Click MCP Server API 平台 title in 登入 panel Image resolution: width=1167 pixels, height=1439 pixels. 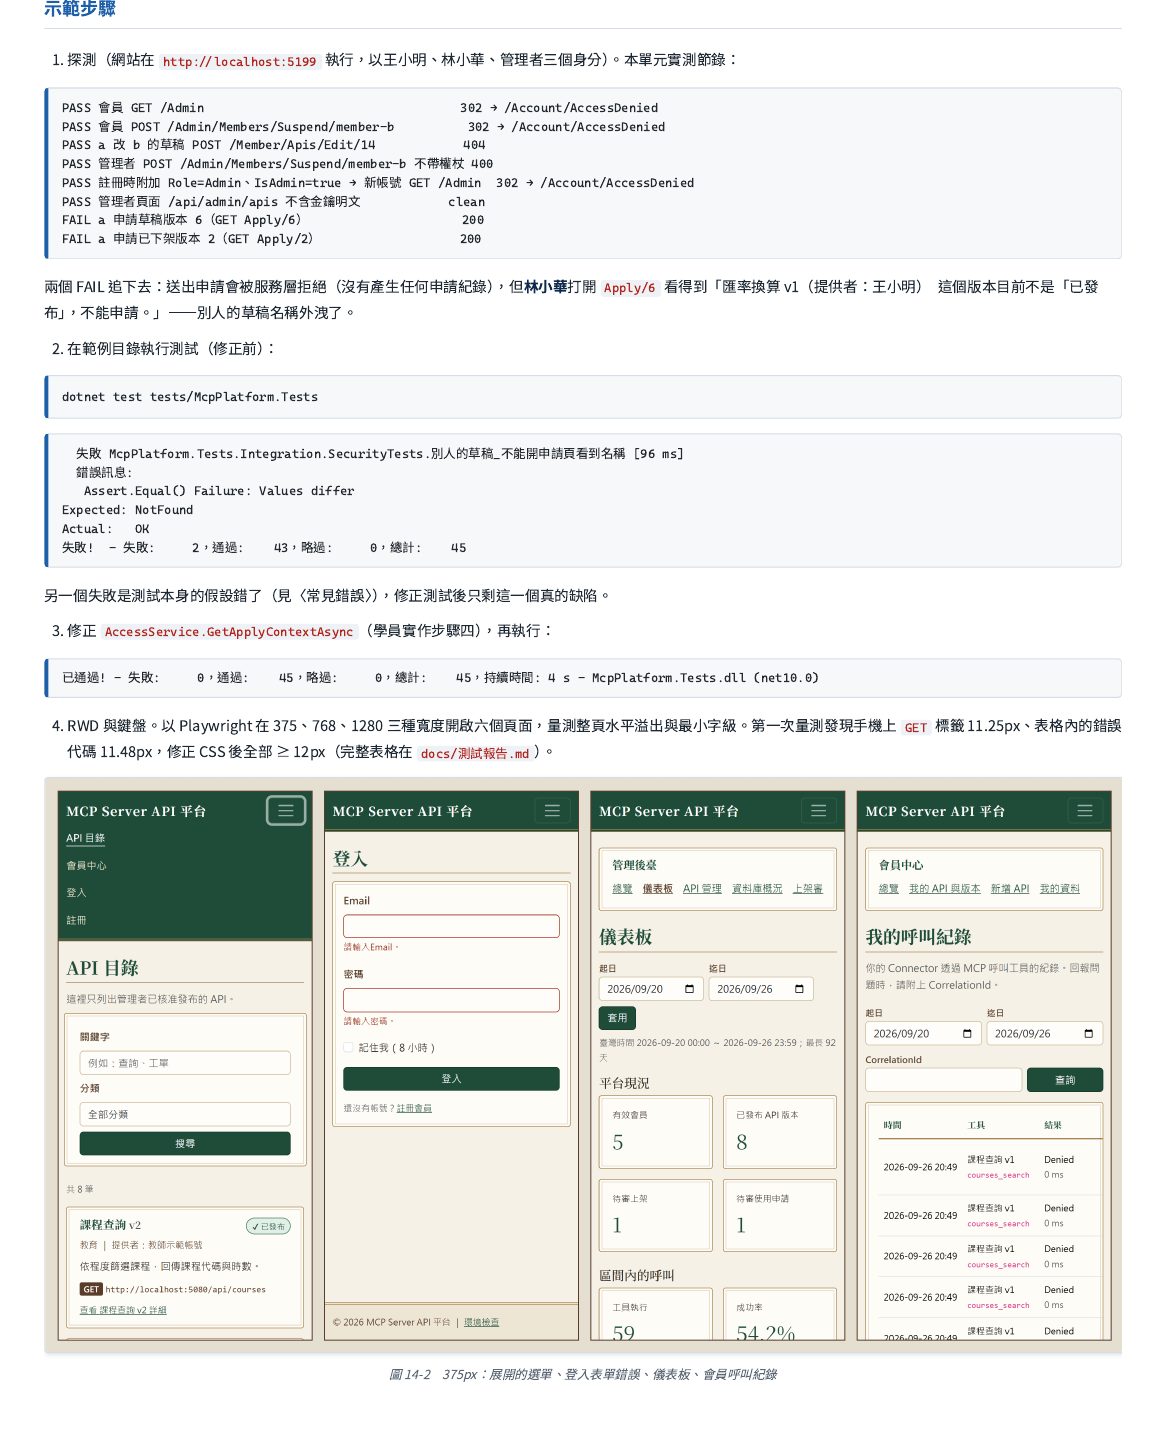coord(402,811)
